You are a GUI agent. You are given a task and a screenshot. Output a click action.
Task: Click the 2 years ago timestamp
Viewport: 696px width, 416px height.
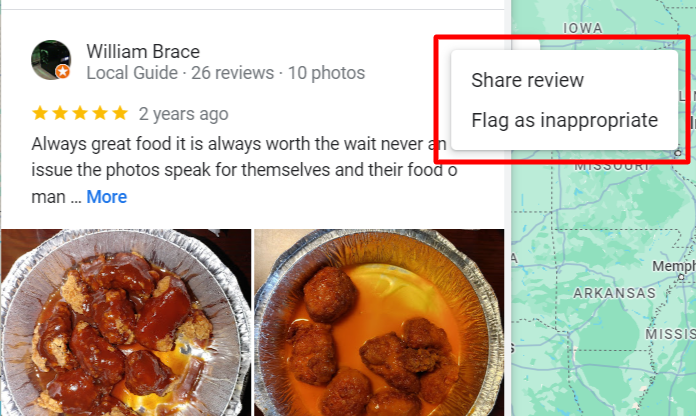pyautogui.click(x=183, y=114)
